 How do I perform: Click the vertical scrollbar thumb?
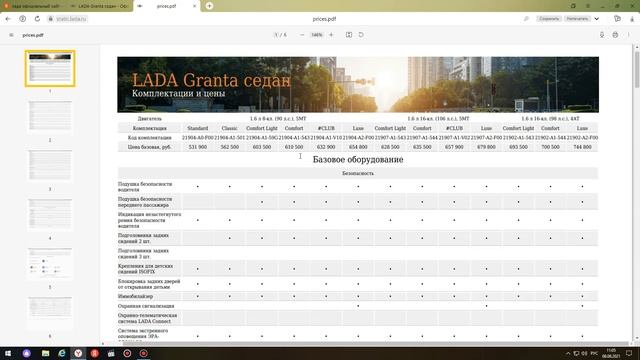tap(636, 69)
